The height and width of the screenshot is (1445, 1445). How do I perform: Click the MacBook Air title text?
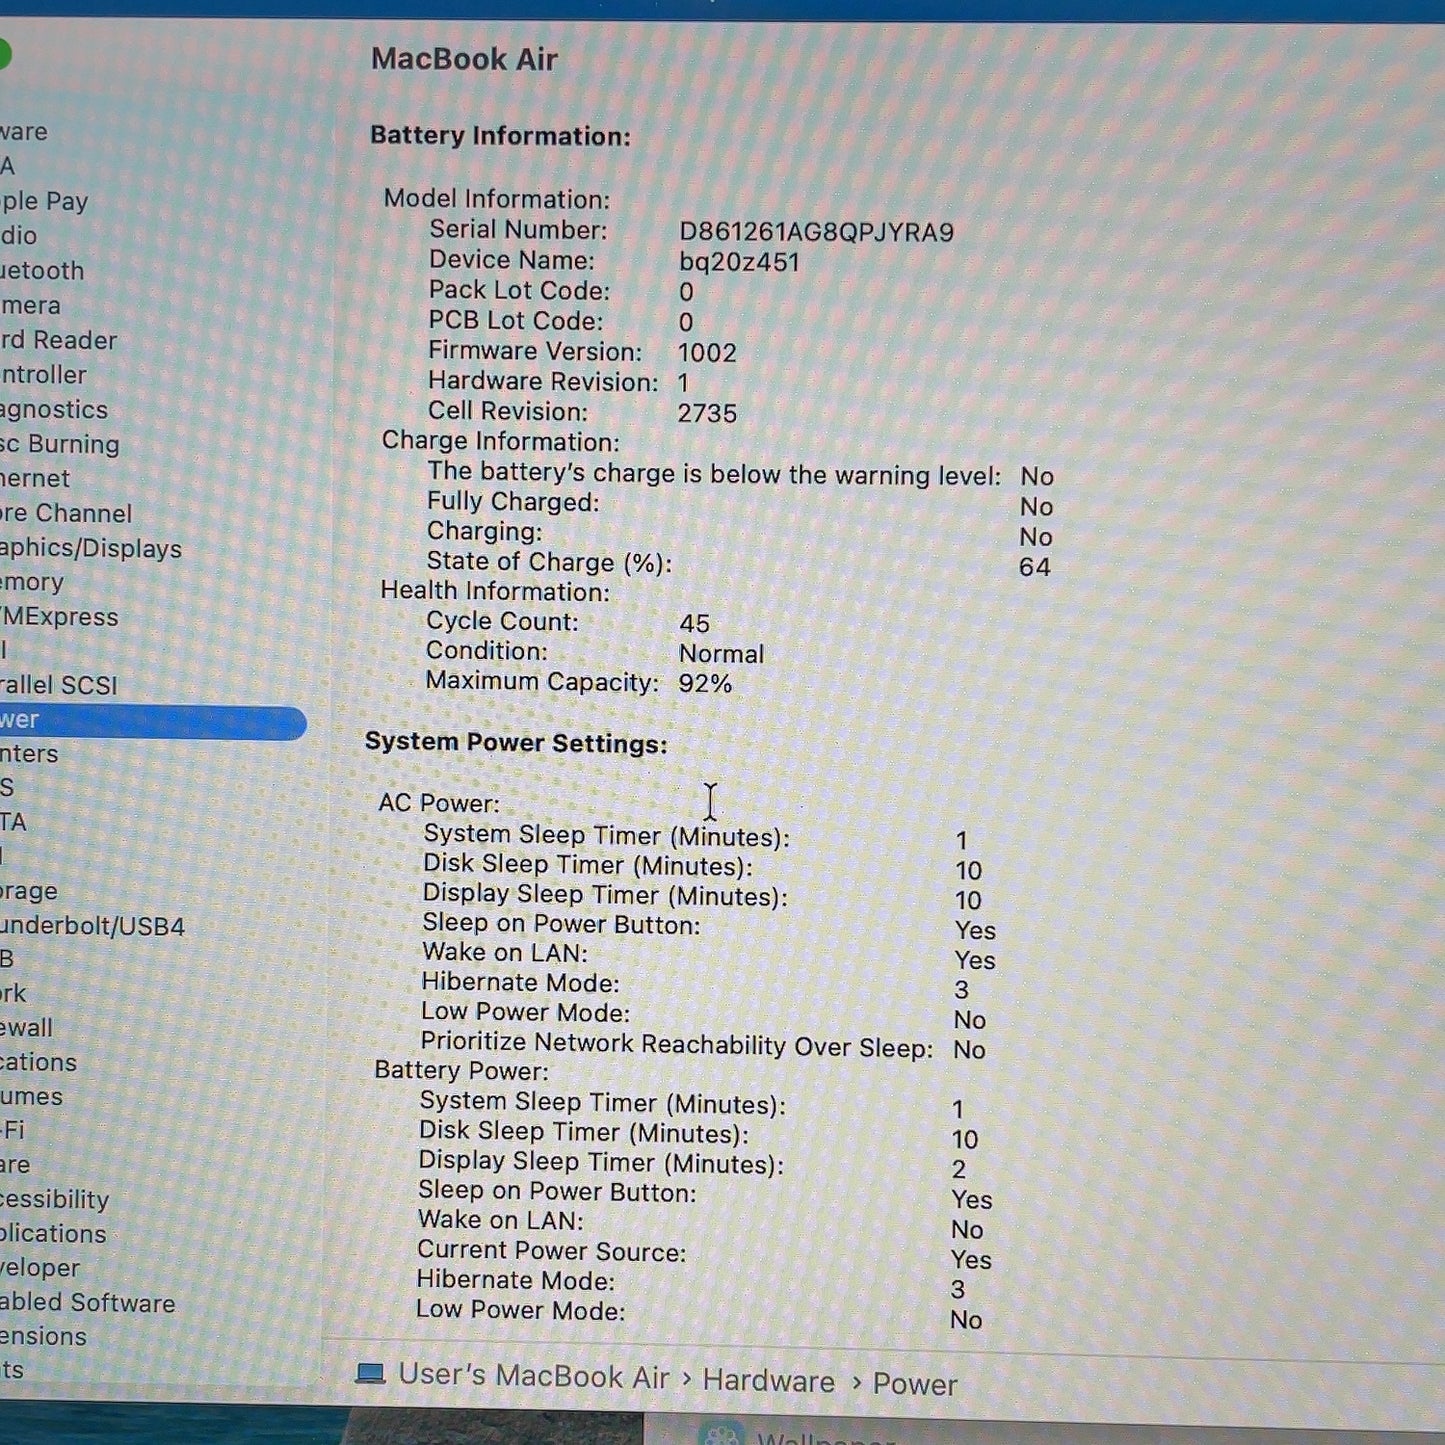pos(464,59)
